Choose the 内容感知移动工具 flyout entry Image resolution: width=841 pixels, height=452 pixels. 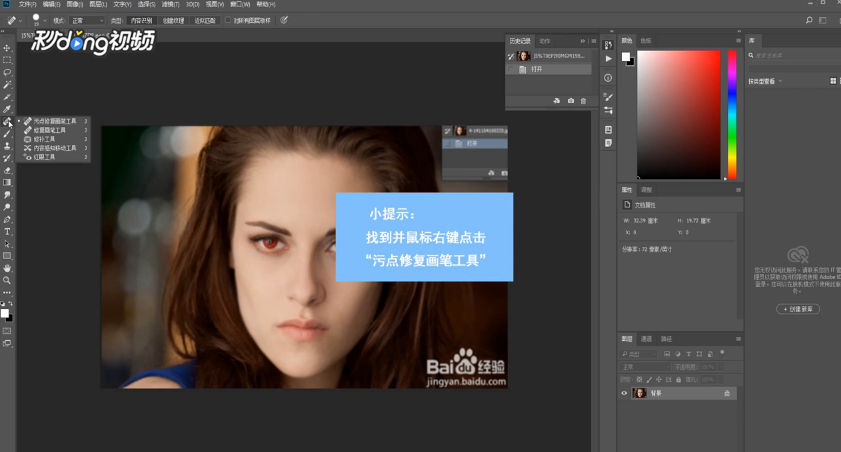(x=54, y=148)
